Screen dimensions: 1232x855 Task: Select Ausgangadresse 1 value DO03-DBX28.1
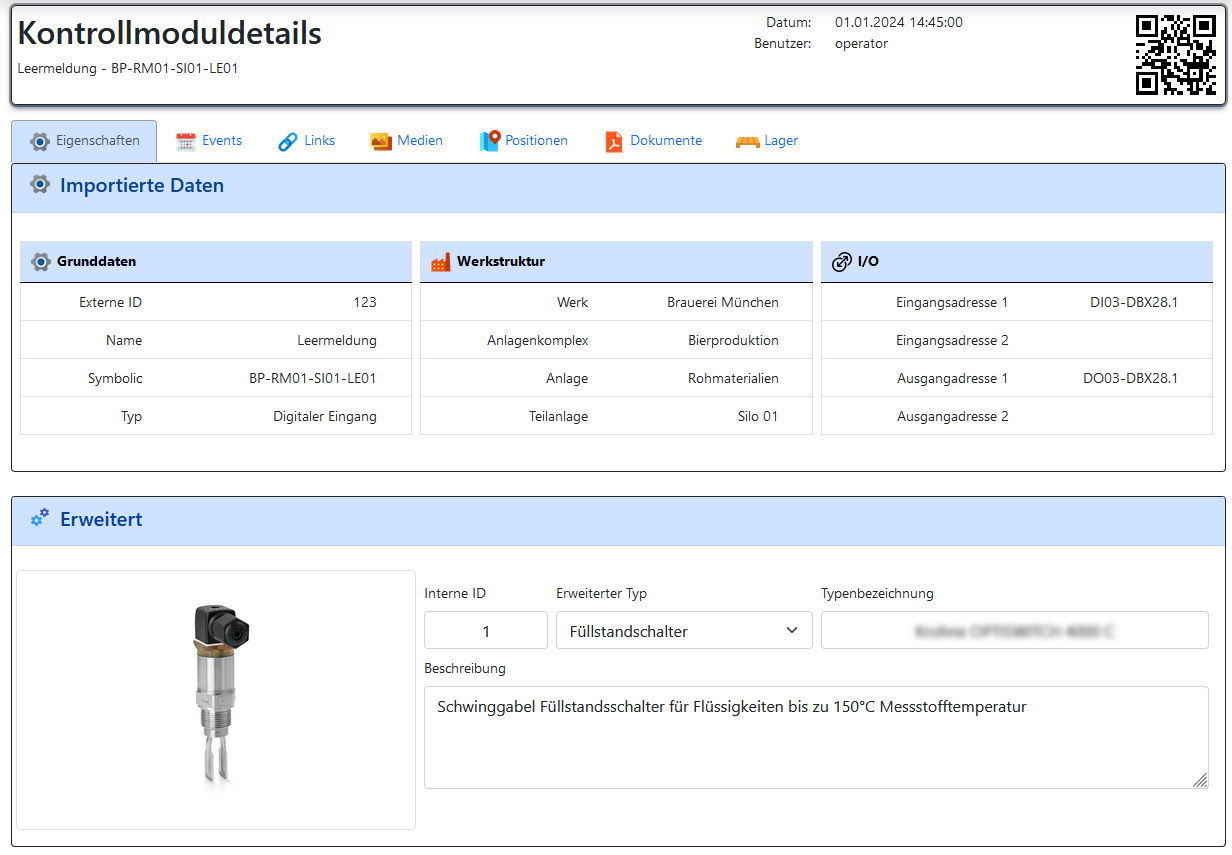(1130, 378)
